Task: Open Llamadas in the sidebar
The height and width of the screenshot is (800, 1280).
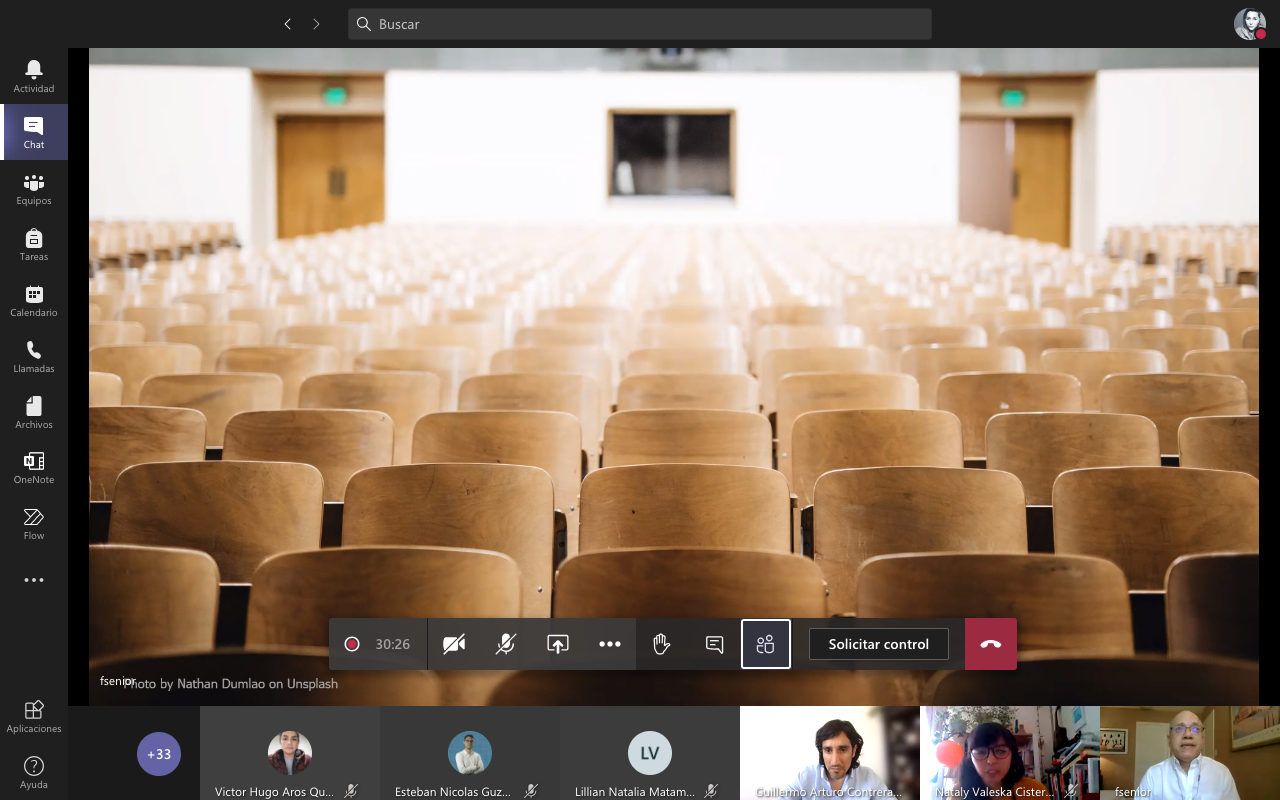Action: point(34,356)
